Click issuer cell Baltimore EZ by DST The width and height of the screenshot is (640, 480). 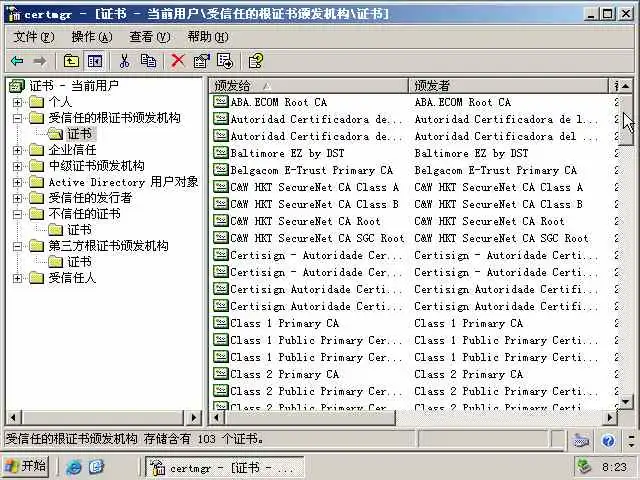(471, 153)
